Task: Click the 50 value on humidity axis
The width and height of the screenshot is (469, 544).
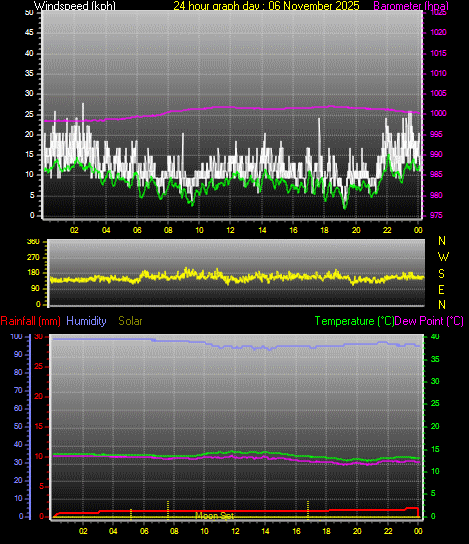Action: pyautogui.click(x=18, y=426)
